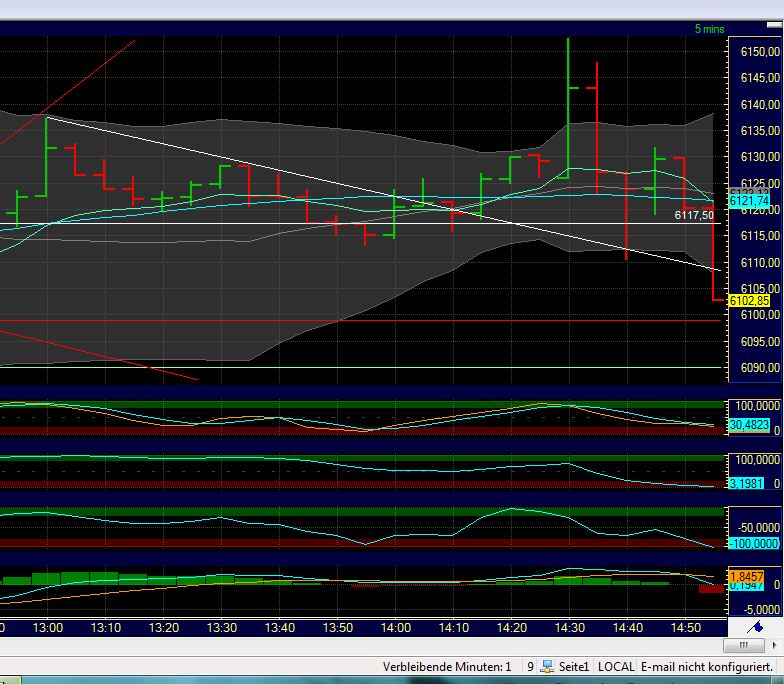Click the "LOCAL" status bar field
This screenshot has height=684, width=784.
coord(617,666)
